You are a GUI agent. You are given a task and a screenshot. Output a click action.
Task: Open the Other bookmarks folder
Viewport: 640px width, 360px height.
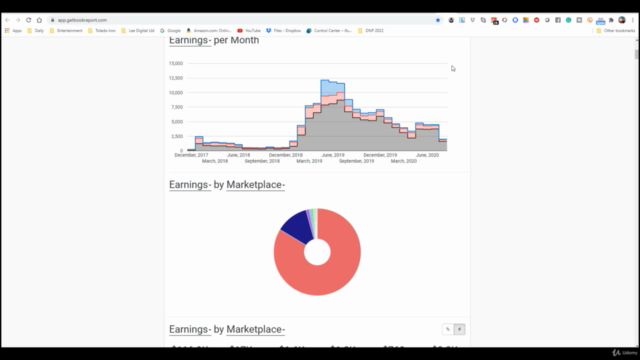point(616,31)
